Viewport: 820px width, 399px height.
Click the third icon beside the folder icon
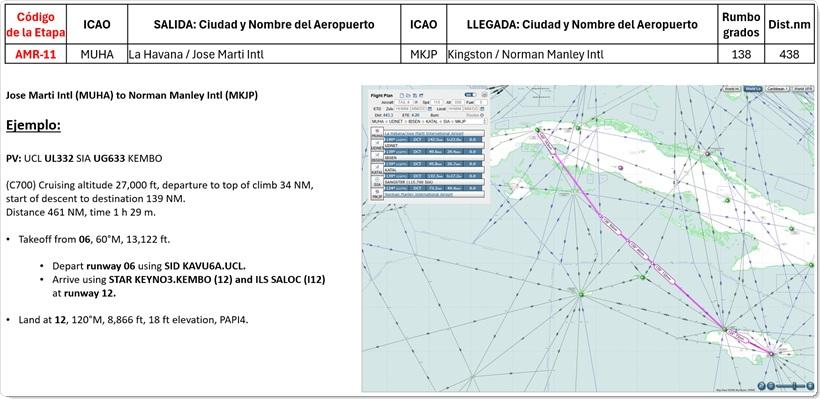415,95
